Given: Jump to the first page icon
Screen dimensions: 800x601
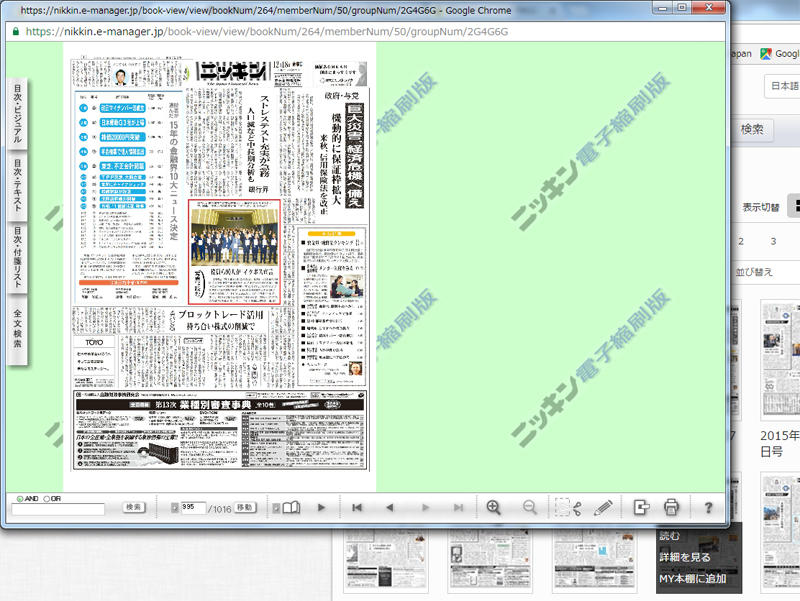Looking at the screenshot, I should coord(357,508).
